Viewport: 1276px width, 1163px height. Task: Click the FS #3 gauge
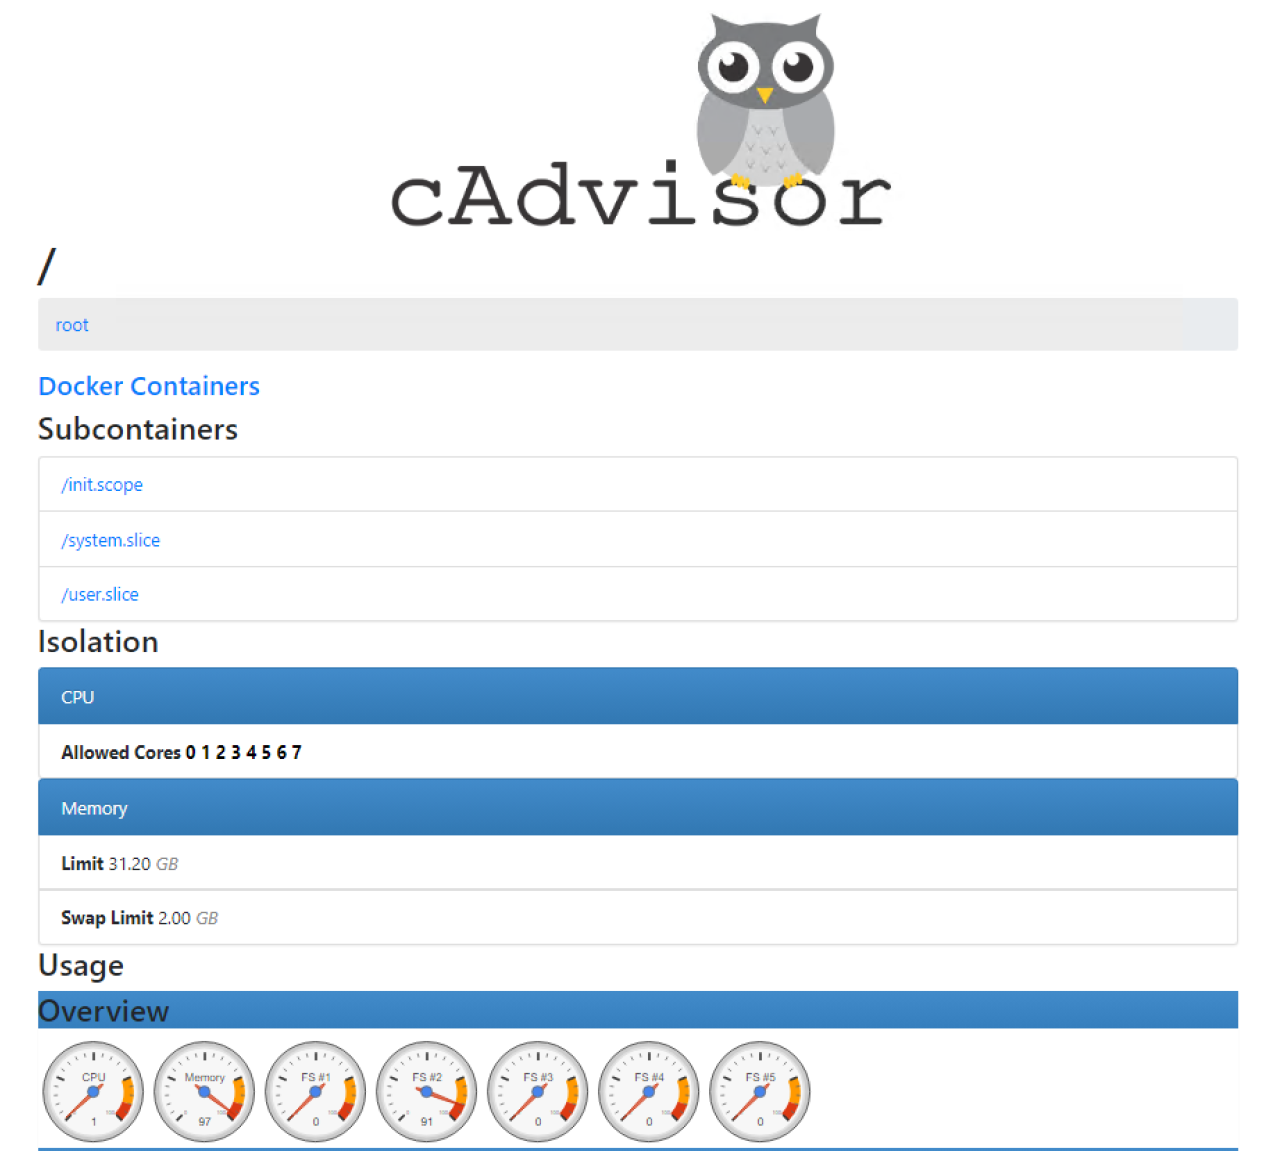[537, 1092]
